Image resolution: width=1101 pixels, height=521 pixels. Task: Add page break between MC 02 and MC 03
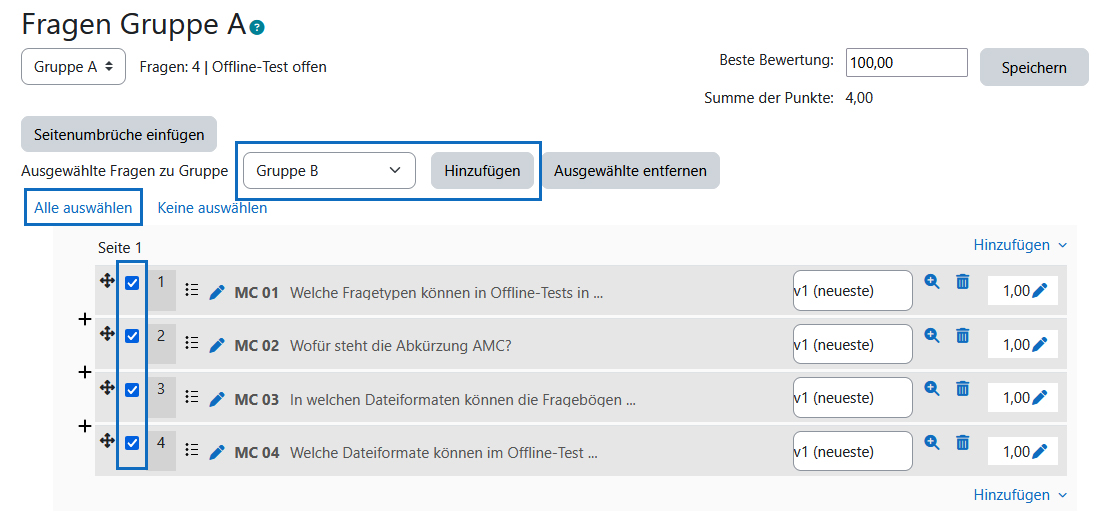[x=84, y=372]
